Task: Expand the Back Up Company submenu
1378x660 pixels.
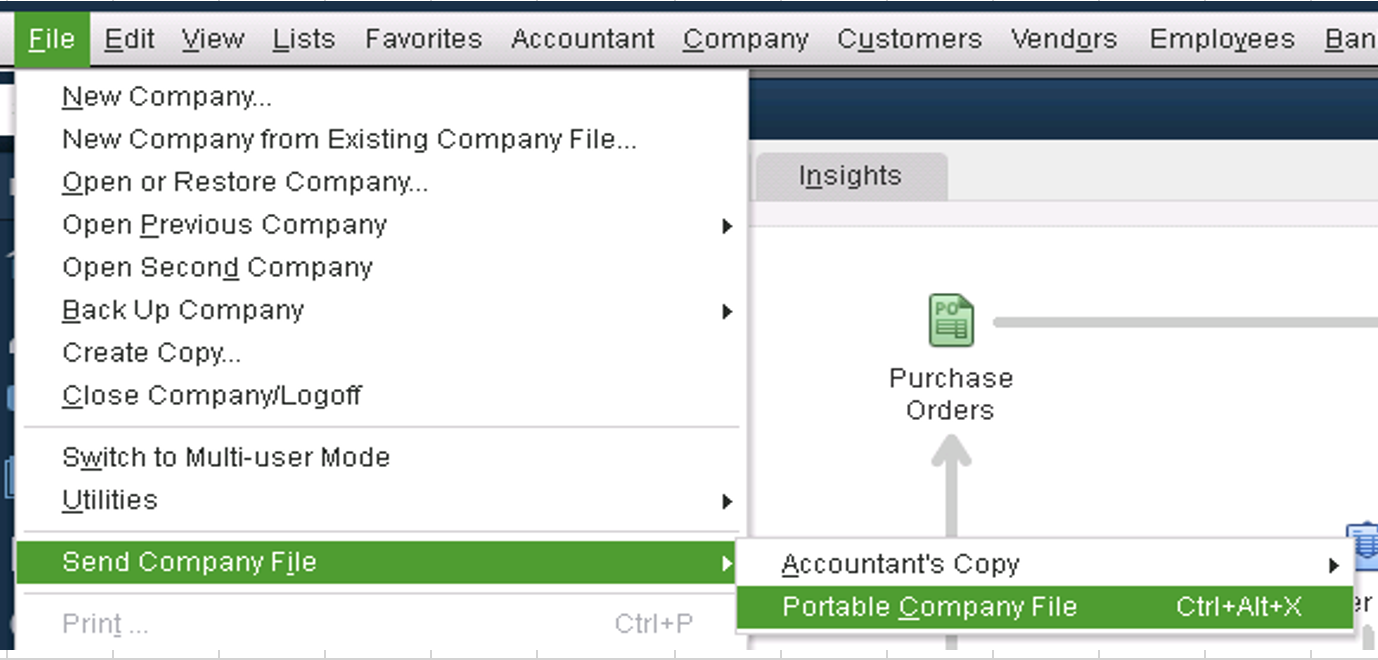Action: point(183,310)
